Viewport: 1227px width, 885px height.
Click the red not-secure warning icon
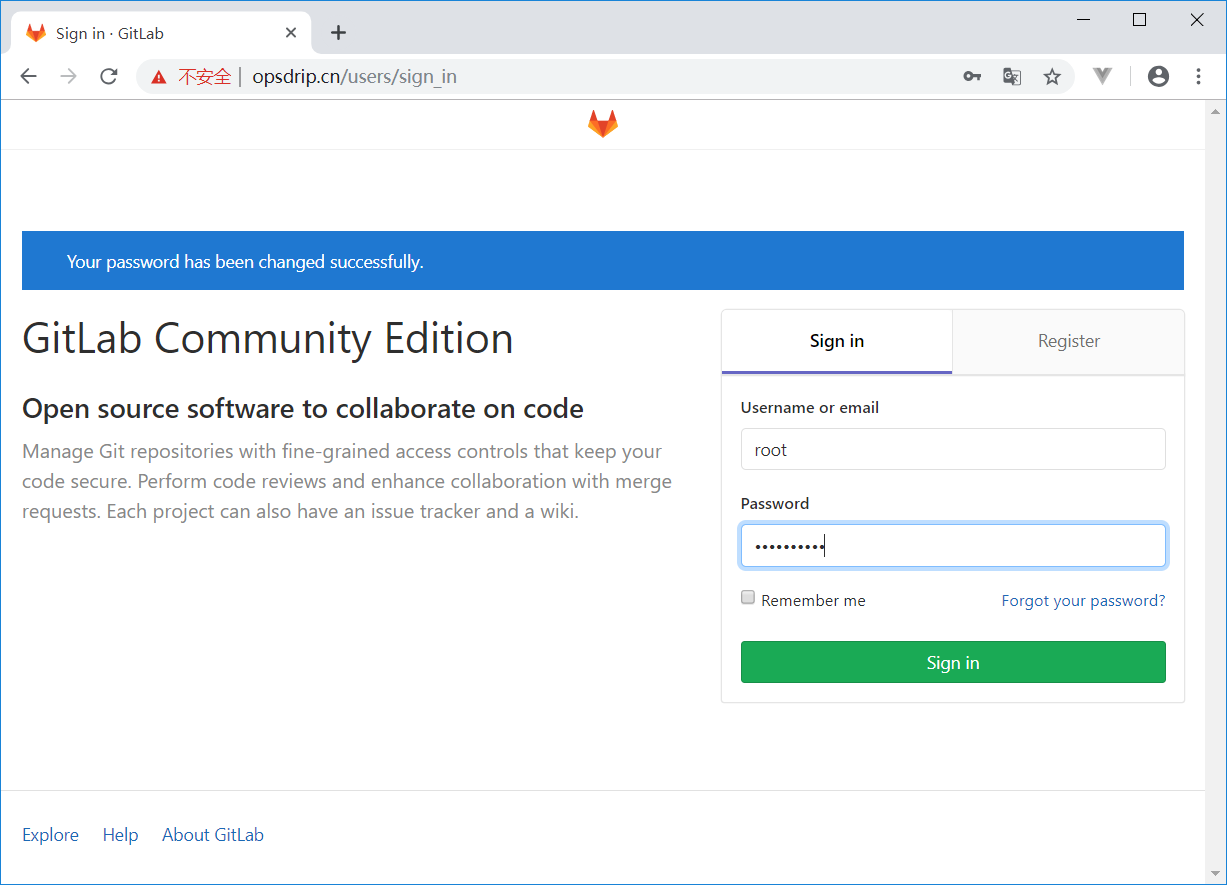[159, 77]
